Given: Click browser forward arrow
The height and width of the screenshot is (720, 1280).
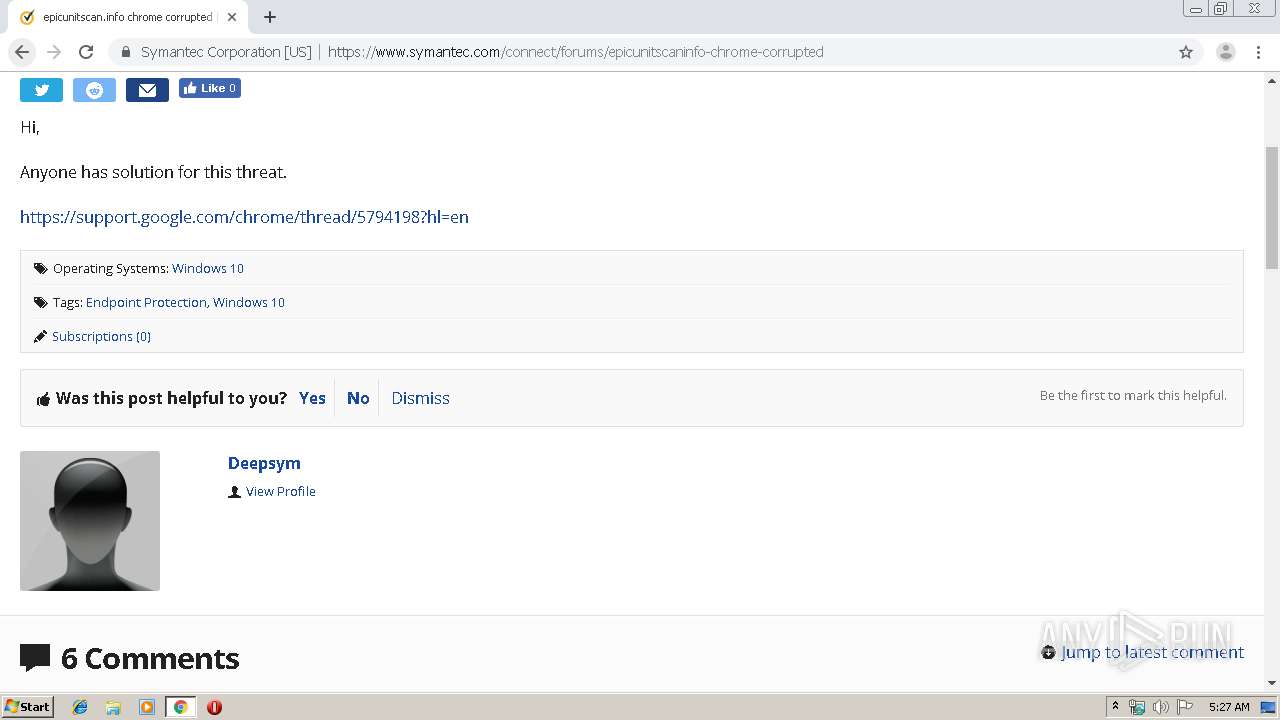Looking at the screenshot, I should coord(54,52).
